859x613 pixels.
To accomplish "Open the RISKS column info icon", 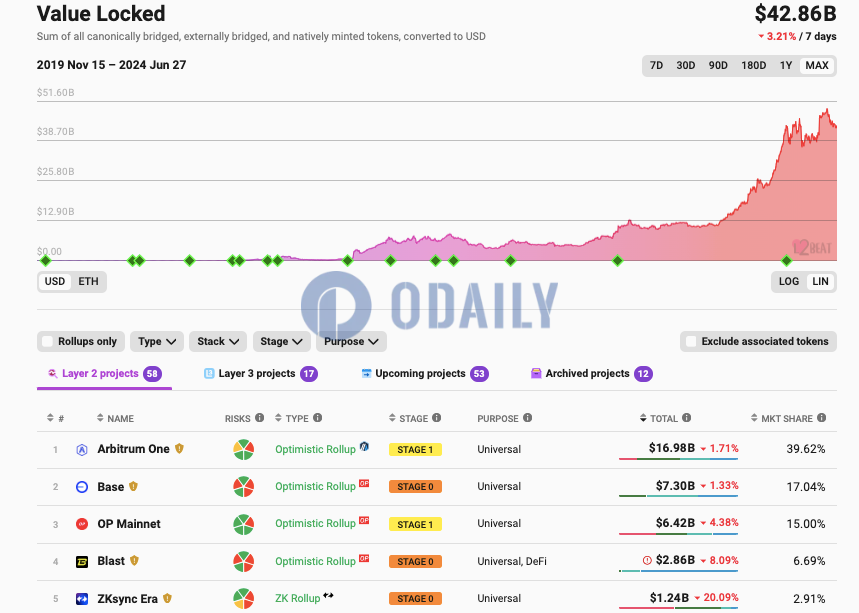I will tap(260, 418).
